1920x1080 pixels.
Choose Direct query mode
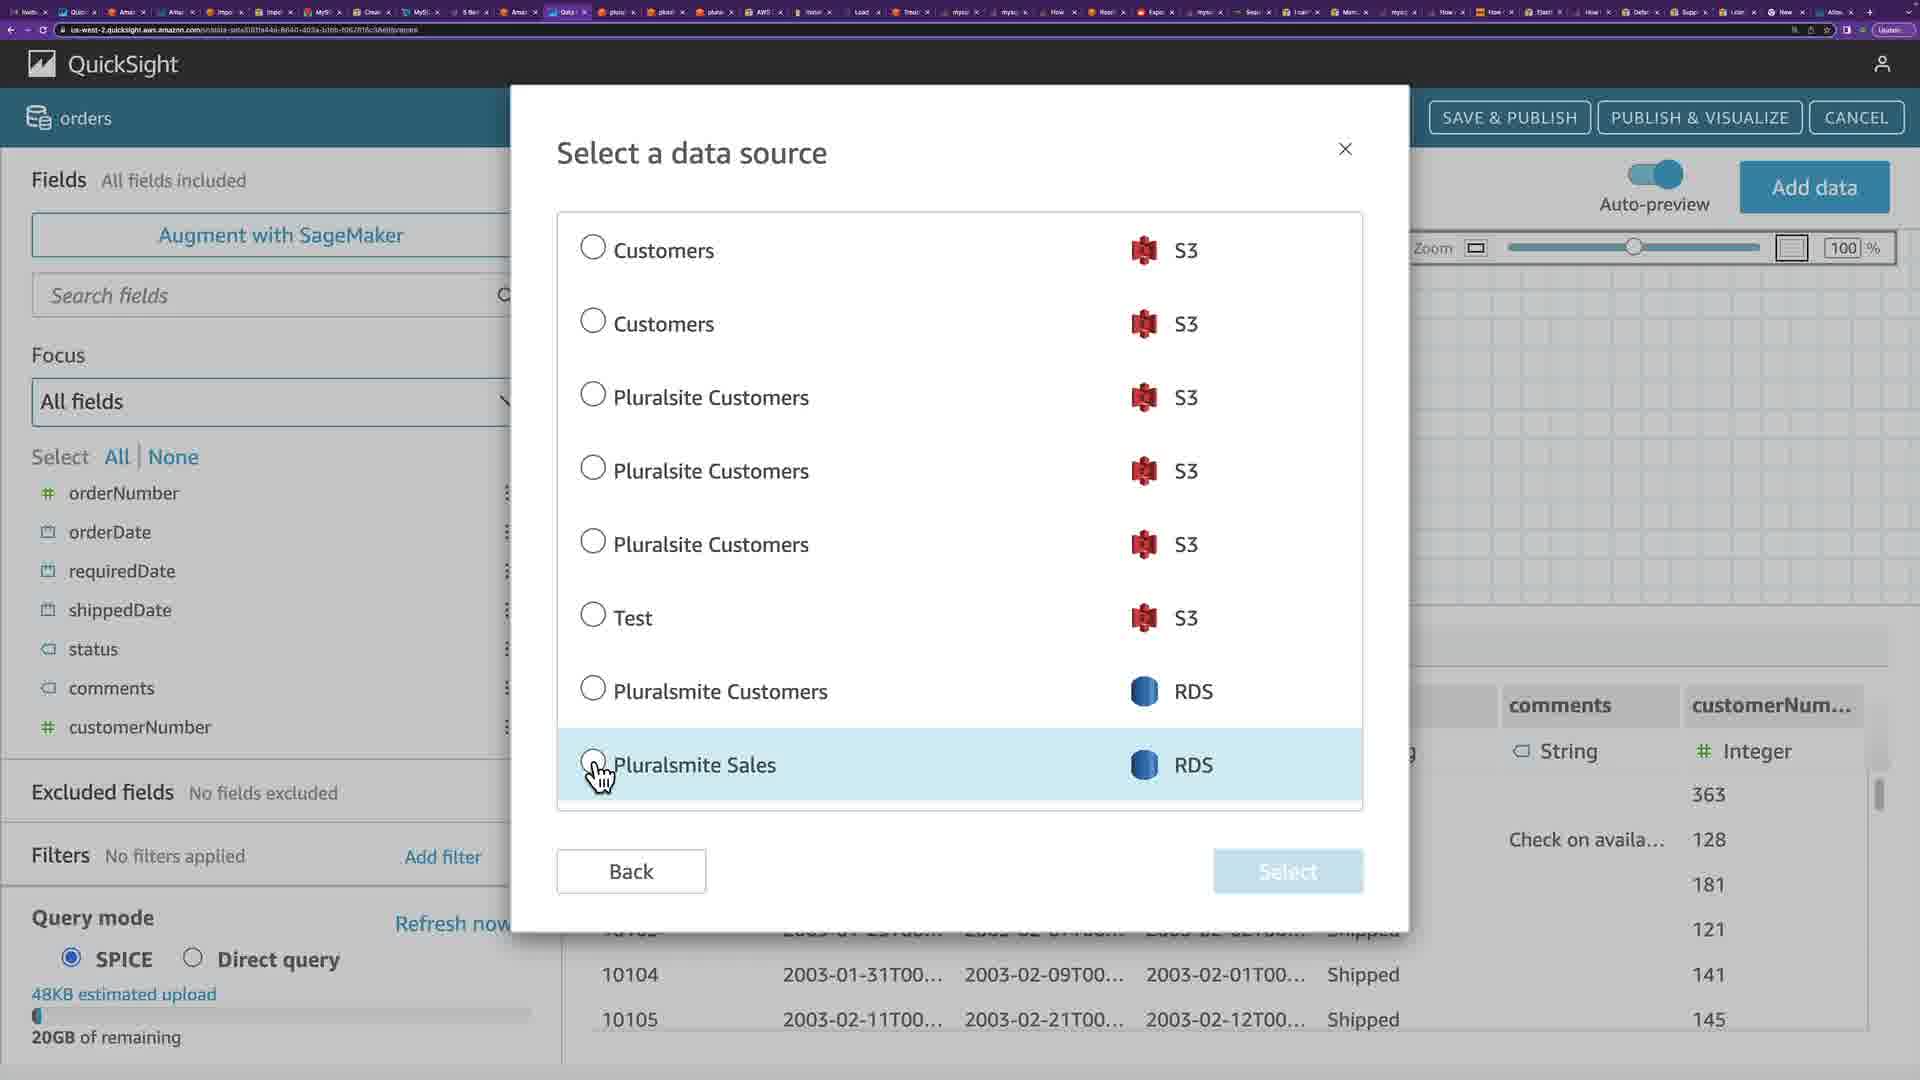(x=193, y=958)
